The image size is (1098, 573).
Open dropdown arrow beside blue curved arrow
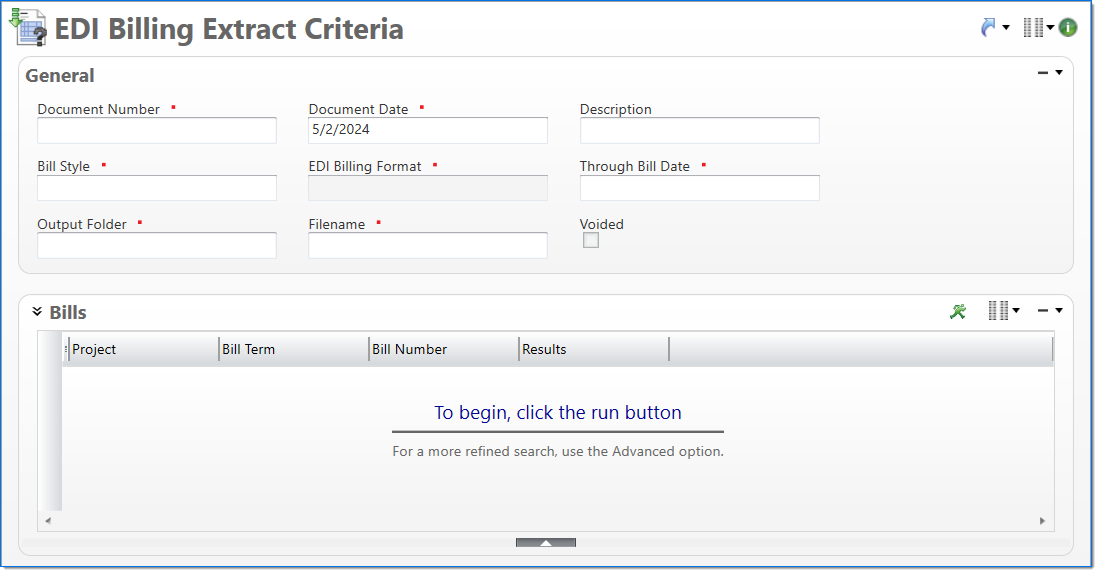click(1006, 28)
